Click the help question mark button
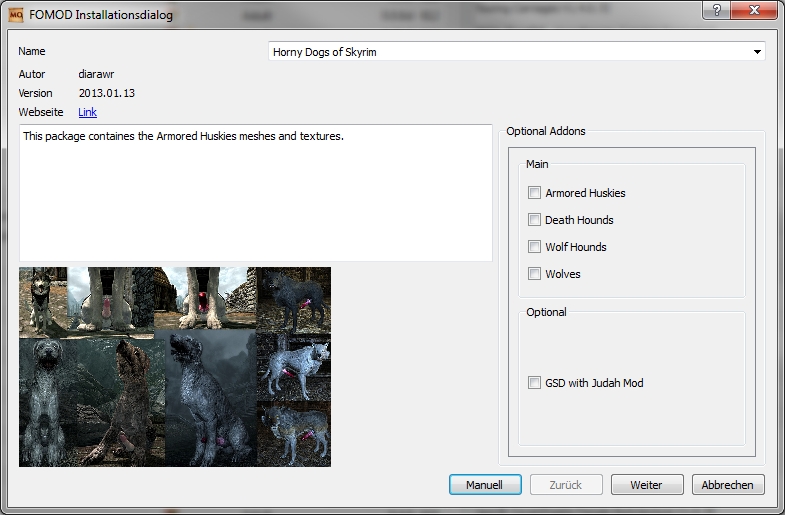 (x=716, y=10)
